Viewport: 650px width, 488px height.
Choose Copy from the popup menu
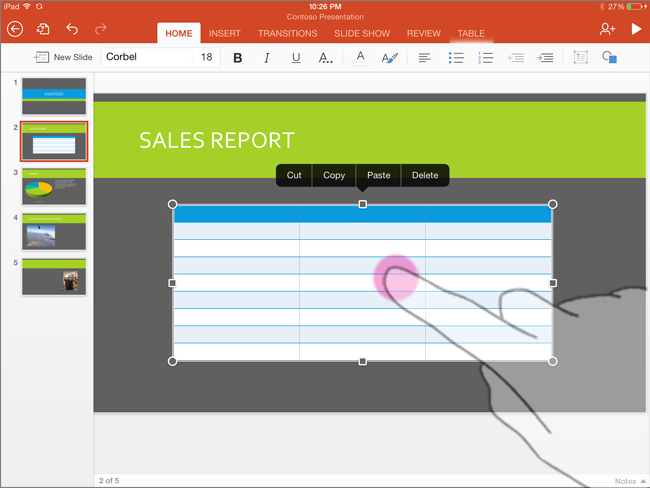point(334,175)
